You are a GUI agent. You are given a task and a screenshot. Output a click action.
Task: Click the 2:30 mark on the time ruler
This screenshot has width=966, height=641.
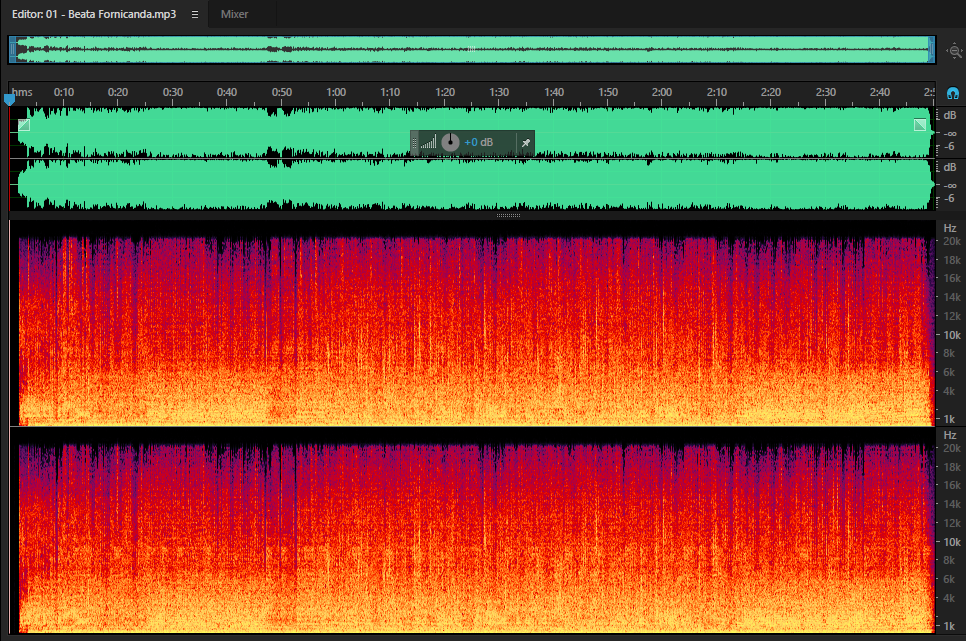(826, 92)
